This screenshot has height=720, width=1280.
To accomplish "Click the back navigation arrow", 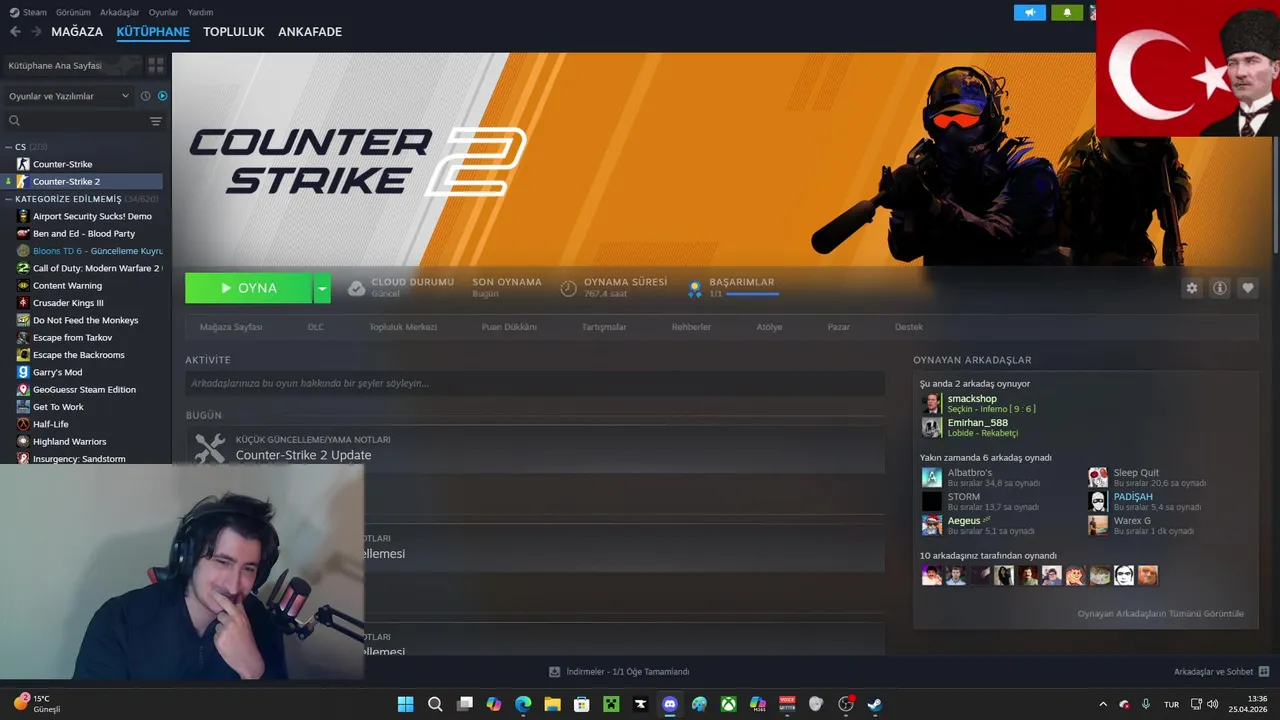I will (x=15, y=32).
